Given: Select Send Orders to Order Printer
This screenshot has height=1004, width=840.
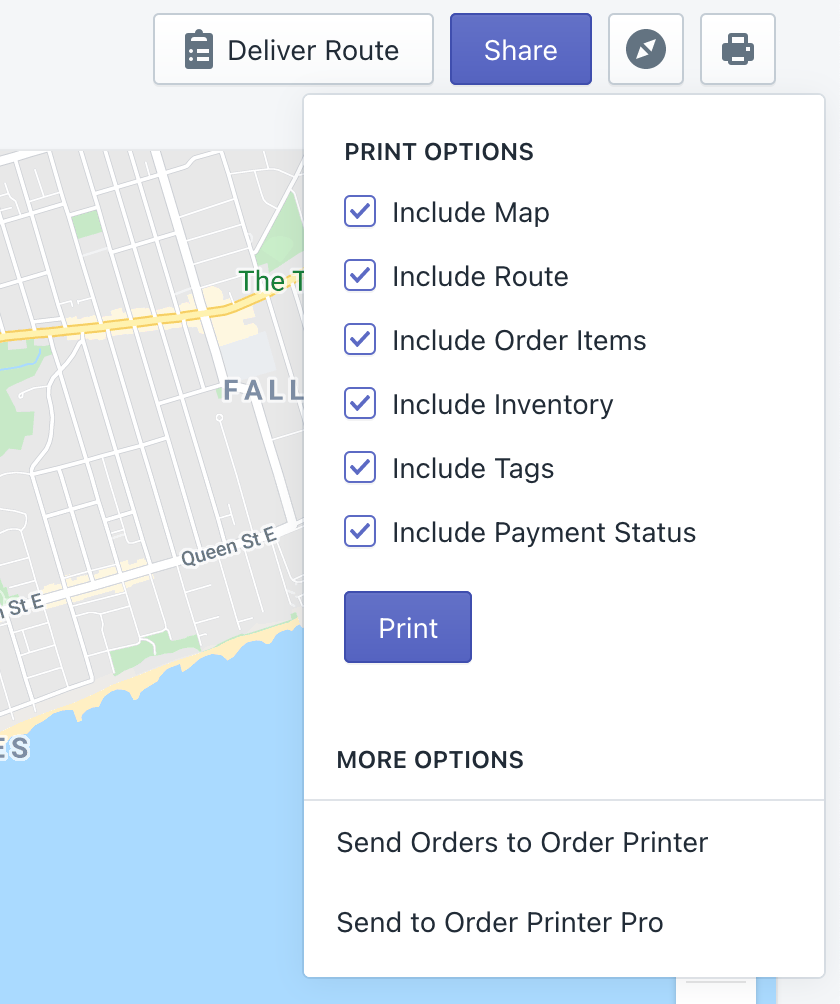Looking at the screenshot, I should point(522,842).
